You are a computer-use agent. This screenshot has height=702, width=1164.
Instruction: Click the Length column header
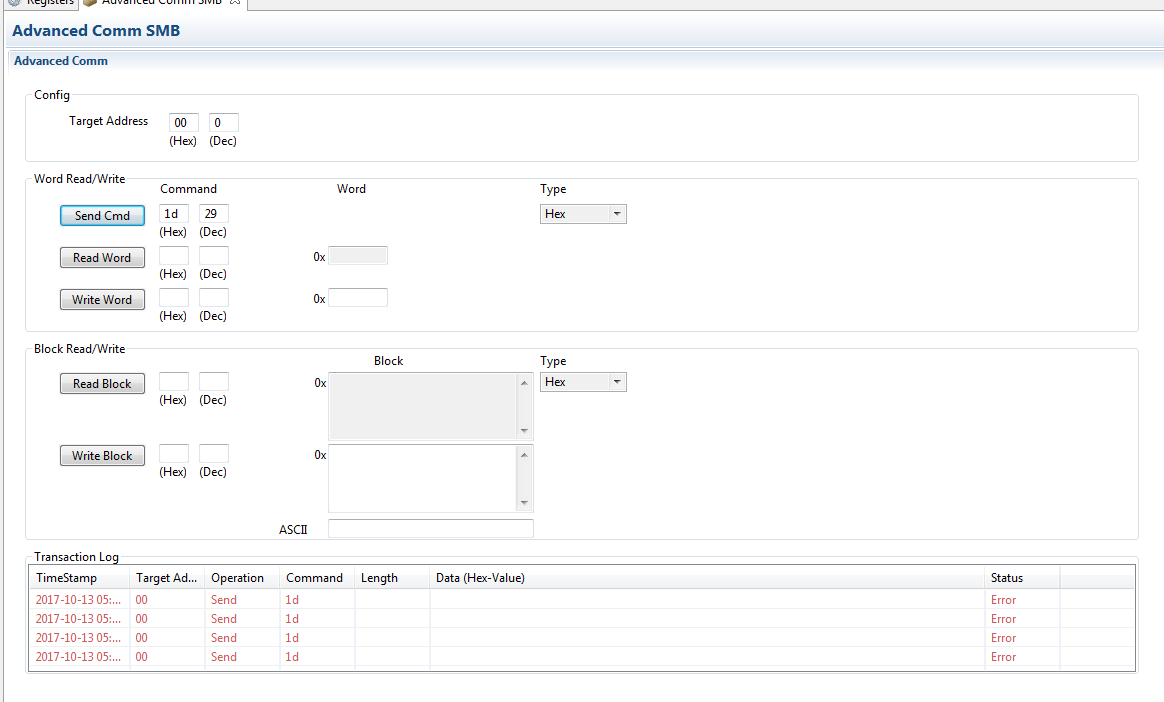coord(392,578)
